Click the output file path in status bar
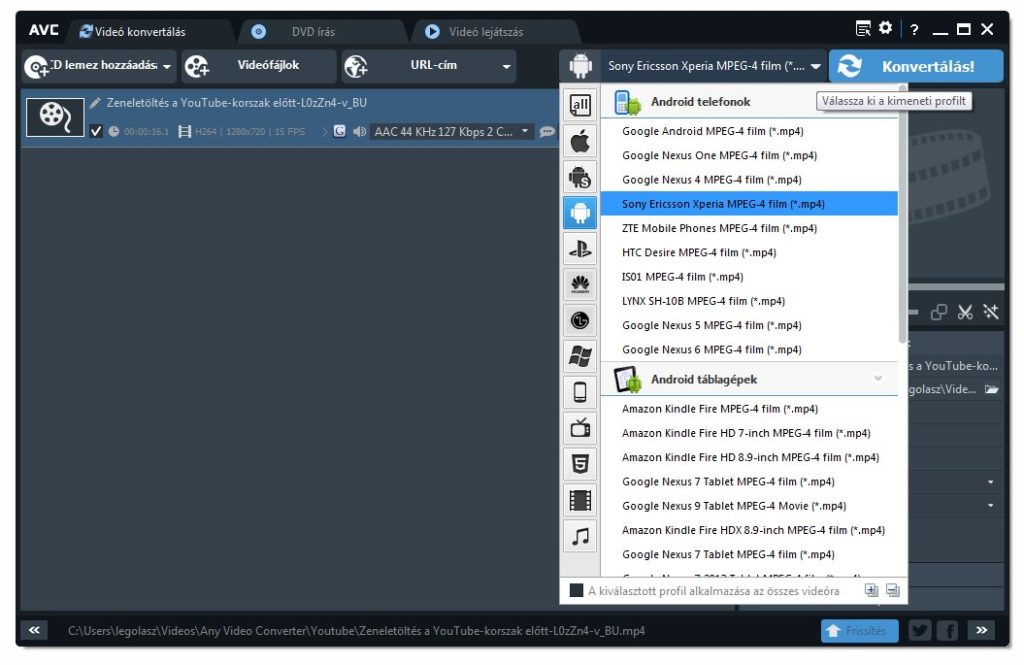 tap(356, 630)
